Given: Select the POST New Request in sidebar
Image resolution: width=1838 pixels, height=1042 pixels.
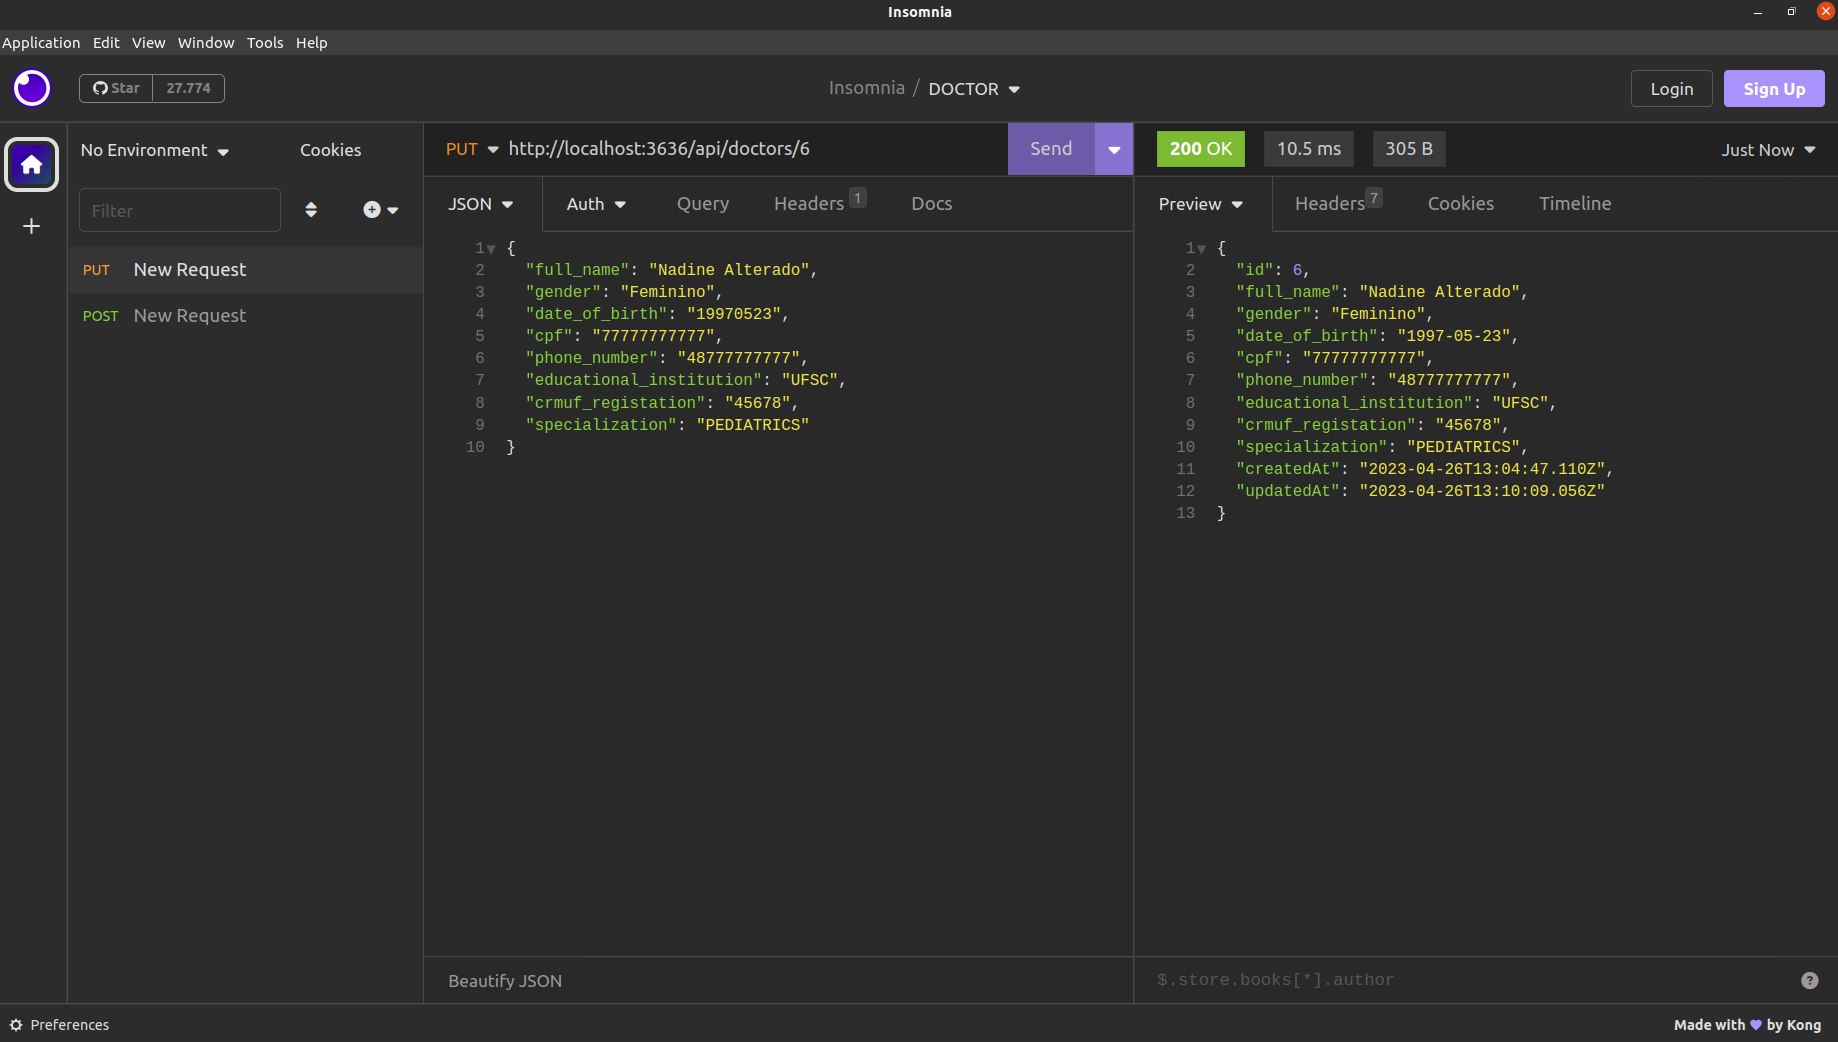Looking at the screenshot, I should point(245,316).
